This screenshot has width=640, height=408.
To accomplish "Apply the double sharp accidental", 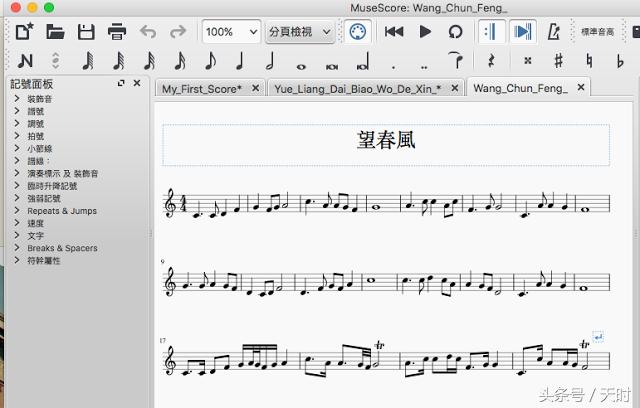I will coord(528,61).
